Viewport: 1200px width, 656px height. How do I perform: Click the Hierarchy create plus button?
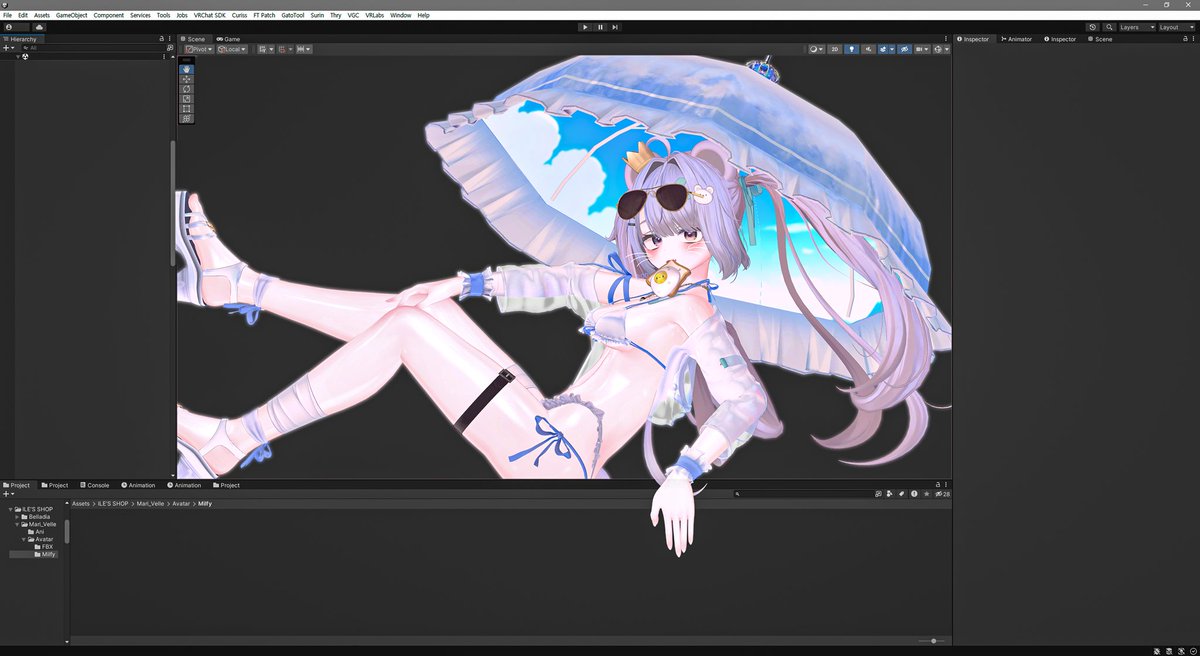tap(10, 48)
